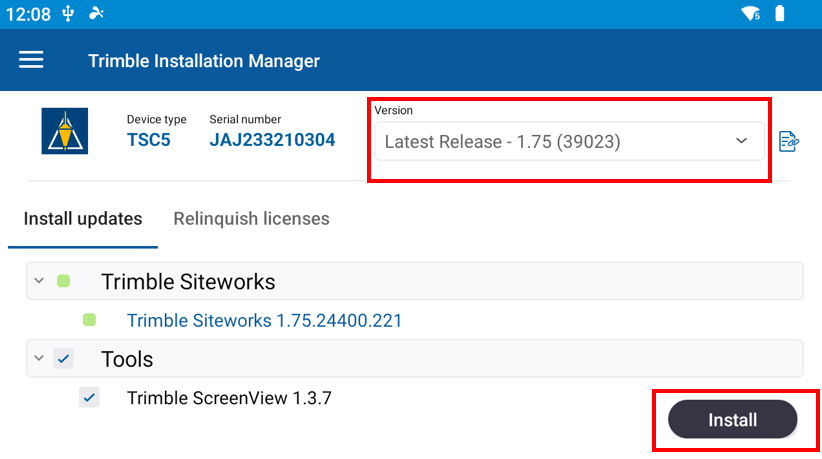Tap the 12:08 clock in status bar
Image resolution: width=822 pixels, height=459 pixels.
(x=28, y=14)
